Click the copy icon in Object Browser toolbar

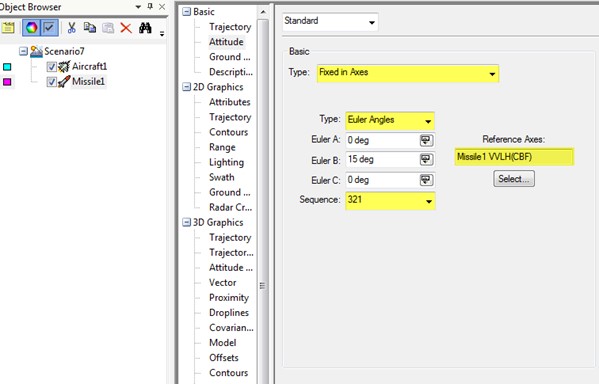(x=90, y=28)
